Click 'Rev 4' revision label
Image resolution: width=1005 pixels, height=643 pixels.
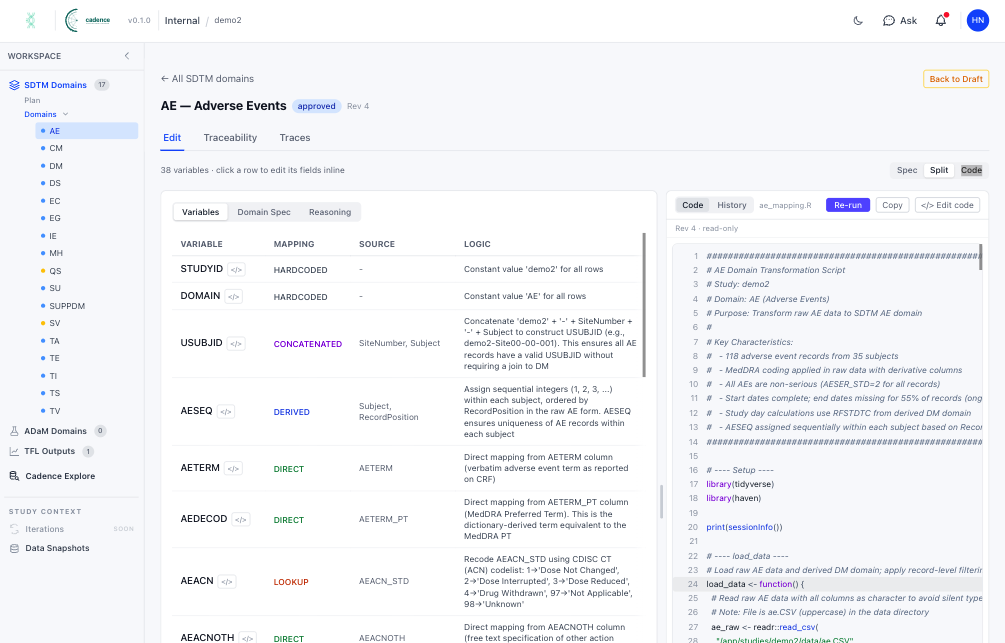(358, 106)
